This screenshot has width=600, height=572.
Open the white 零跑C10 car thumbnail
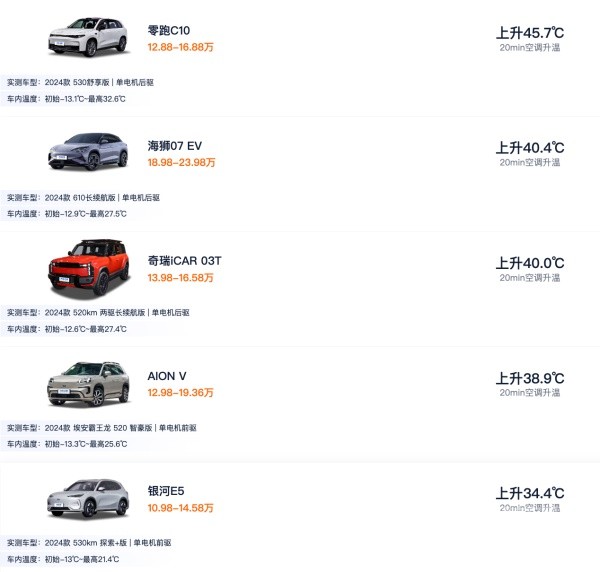pos(88,37)
